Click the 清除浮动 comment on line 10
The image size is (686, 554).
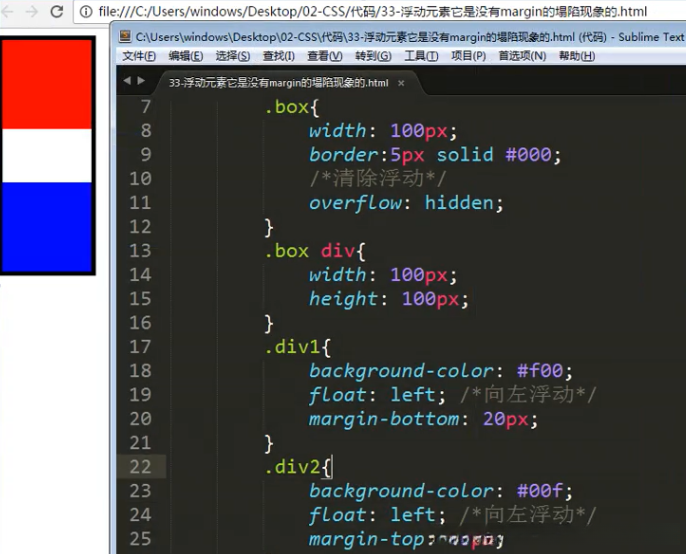click(x=378, y=179)
